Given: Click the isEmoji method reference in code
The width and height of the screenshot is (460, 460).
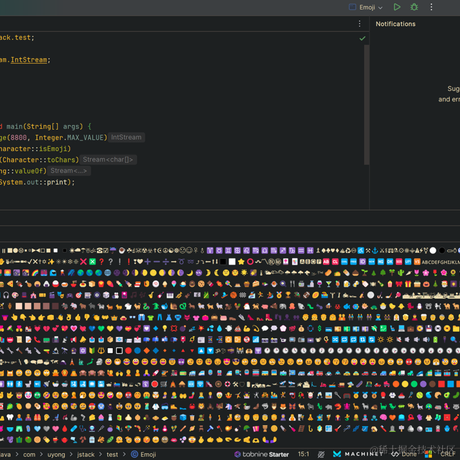Looking at the screenshot, I should pos(52,149).
